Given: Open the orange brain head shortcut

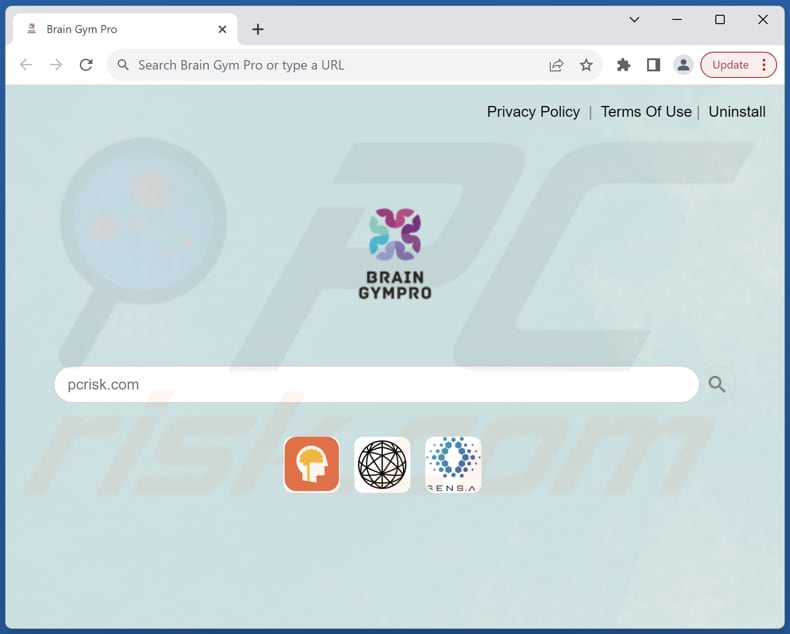Looking at the screenshot, I should tap(311, 464).
